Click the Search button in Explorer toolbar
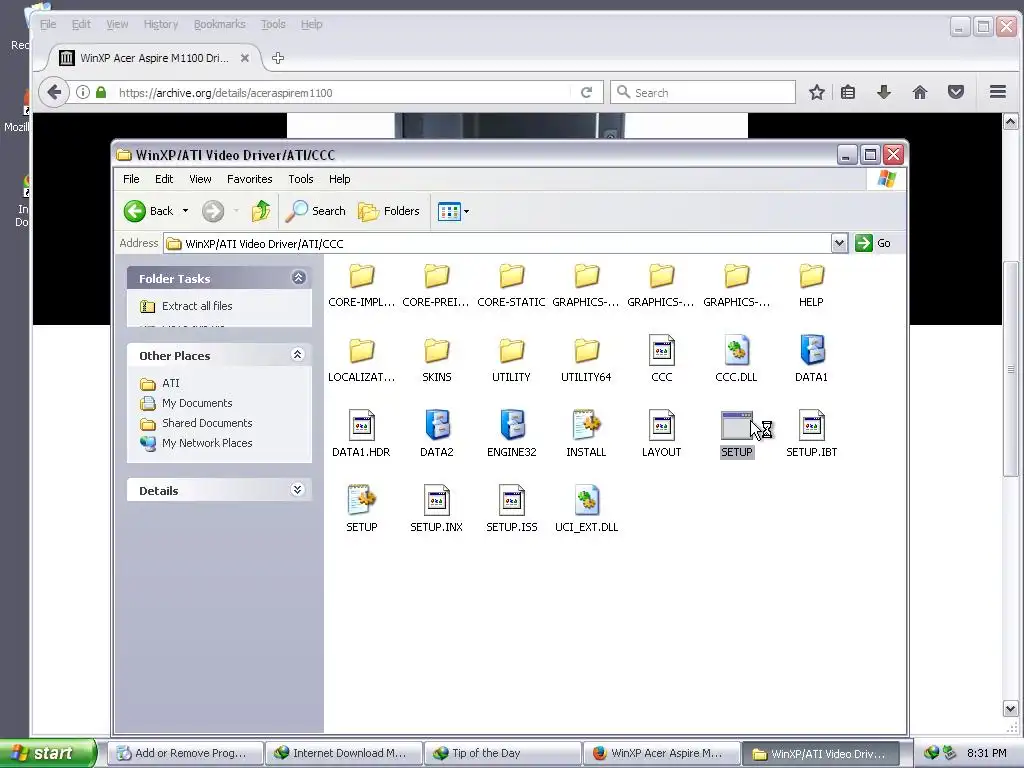This screenshot has width=1024, height=768. click(x=316, y=211)
